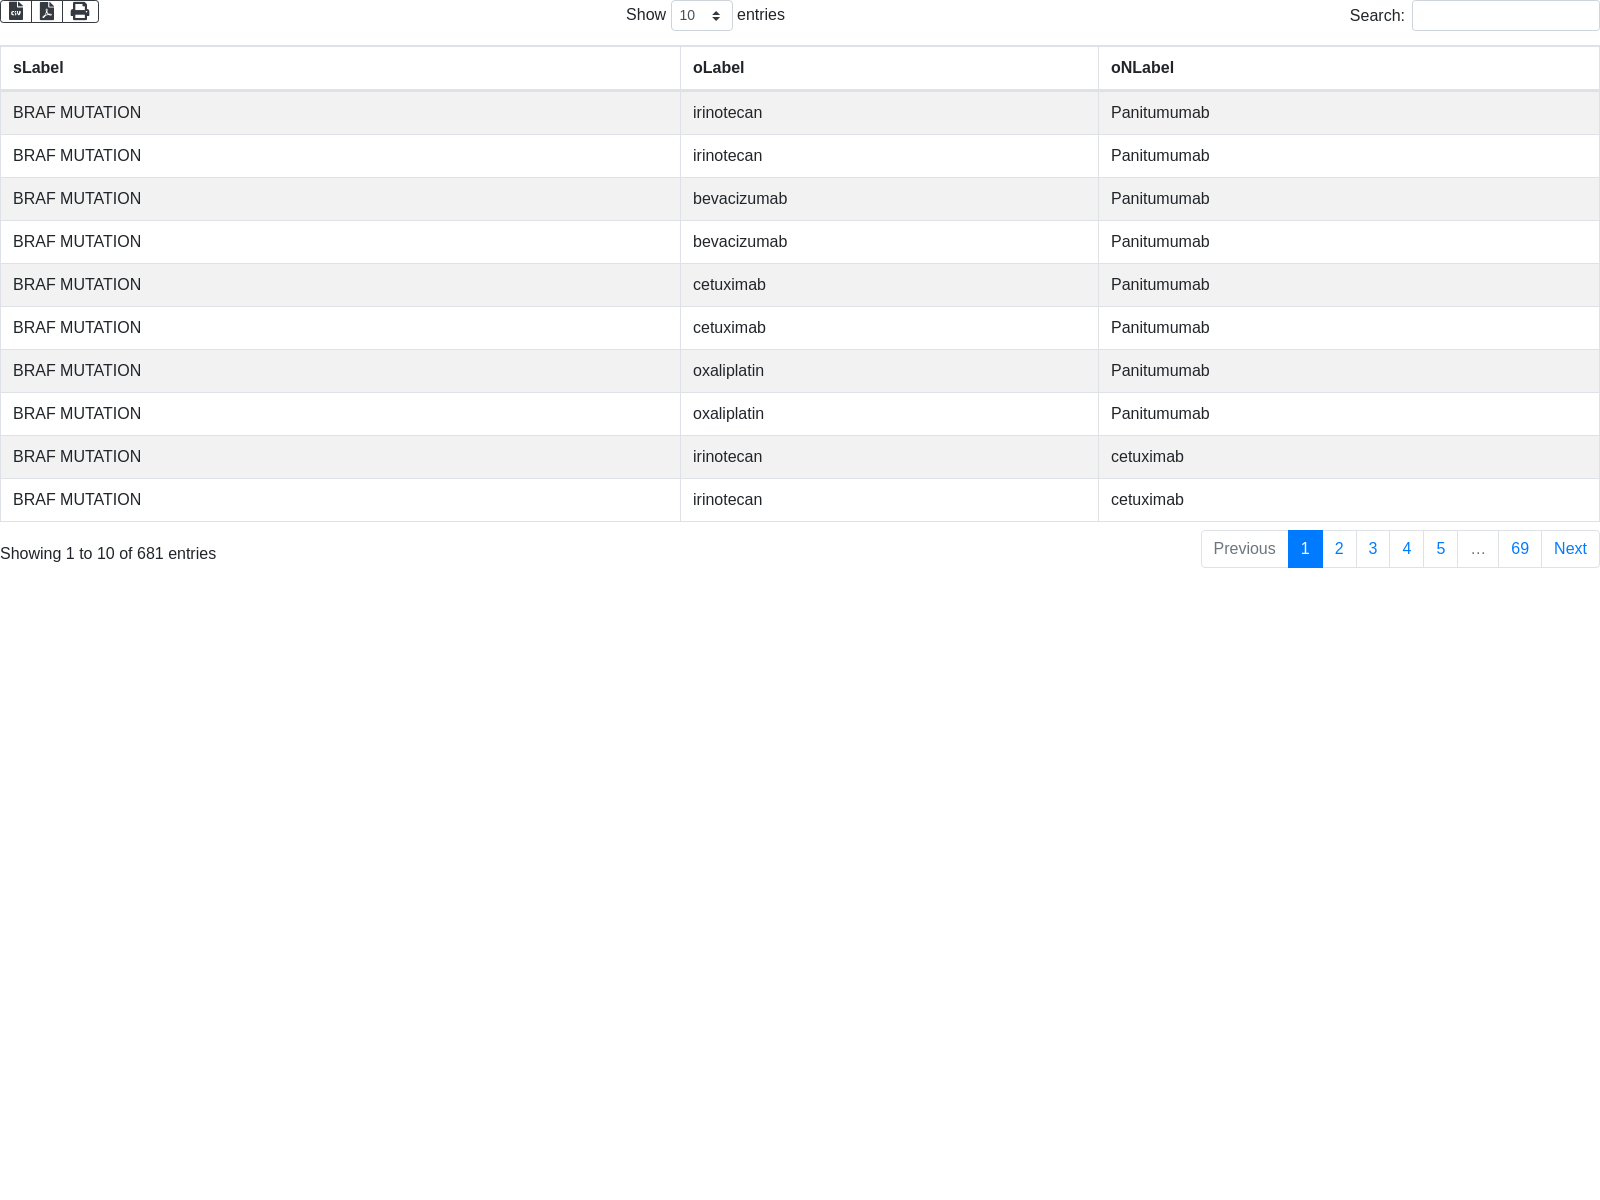Click the first cetuximab cell in oNLabel column
Viewport: 1600px width, 1200px height.
tap(1147, 457)
